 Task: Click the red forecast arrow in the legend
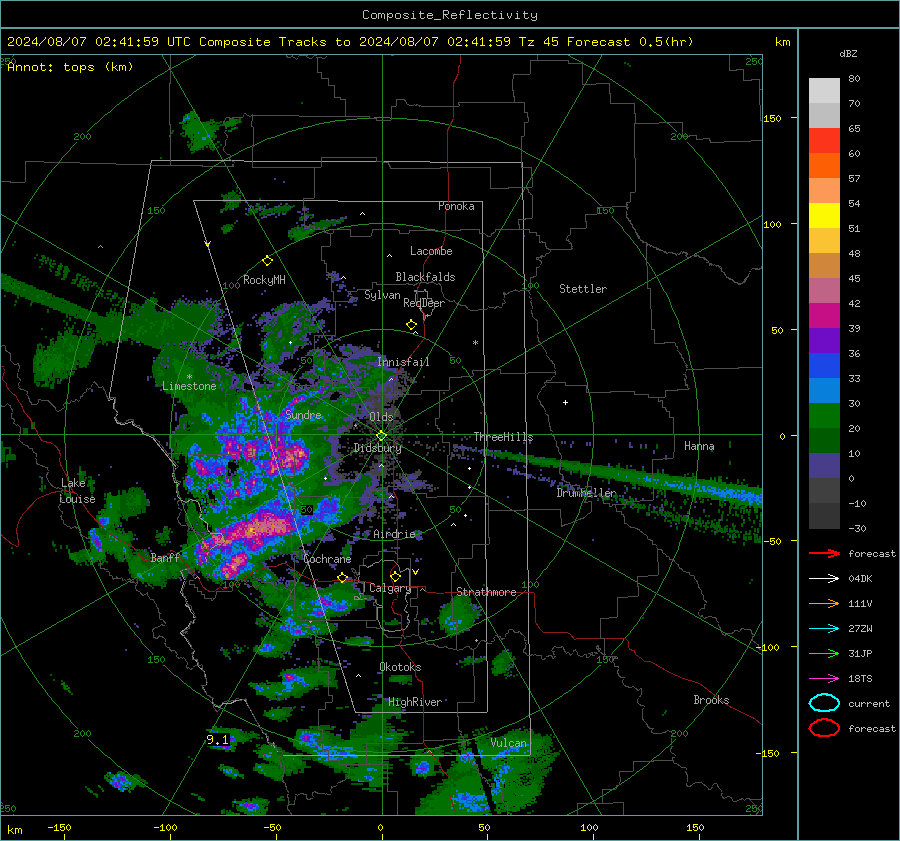(824, 553)
